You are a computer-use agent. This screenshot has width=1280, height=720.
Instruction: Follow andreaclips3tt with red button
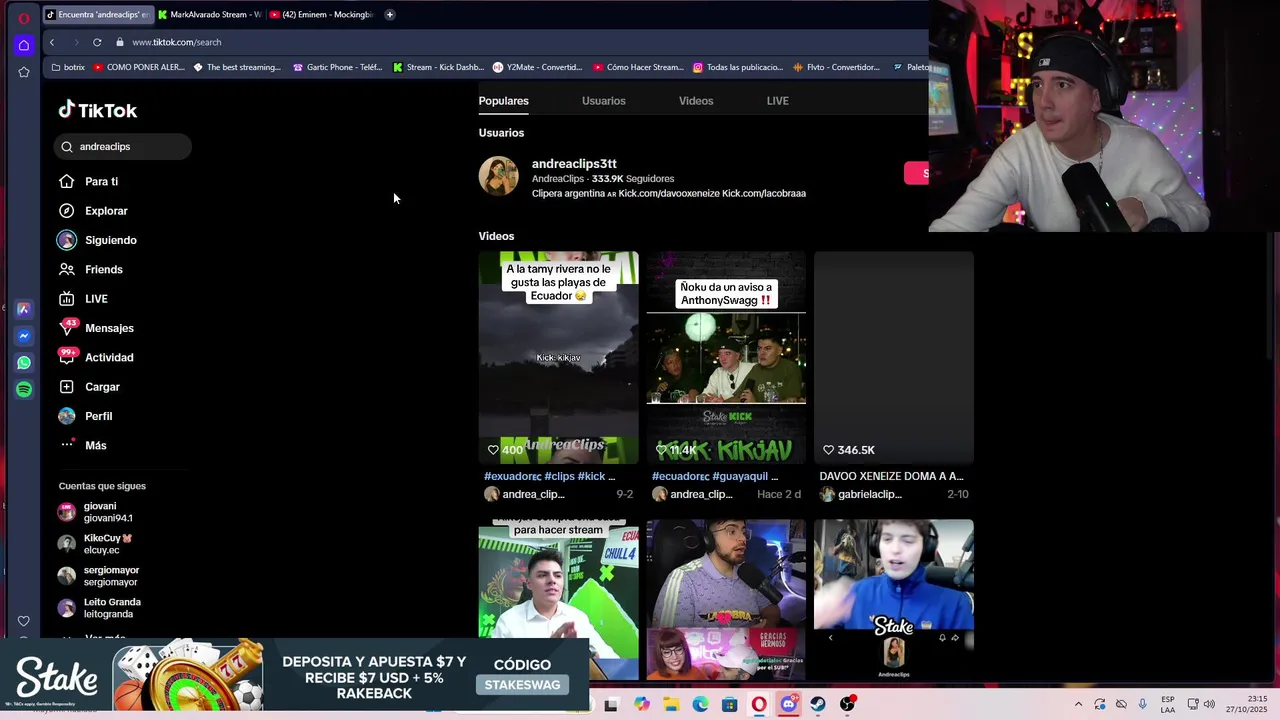(x=916, y=174)
